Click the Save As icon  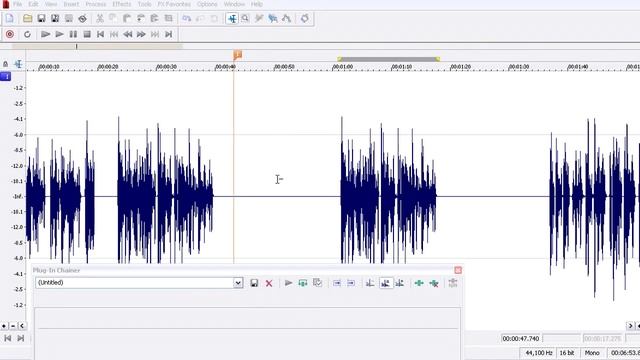[x=55, y=18]
